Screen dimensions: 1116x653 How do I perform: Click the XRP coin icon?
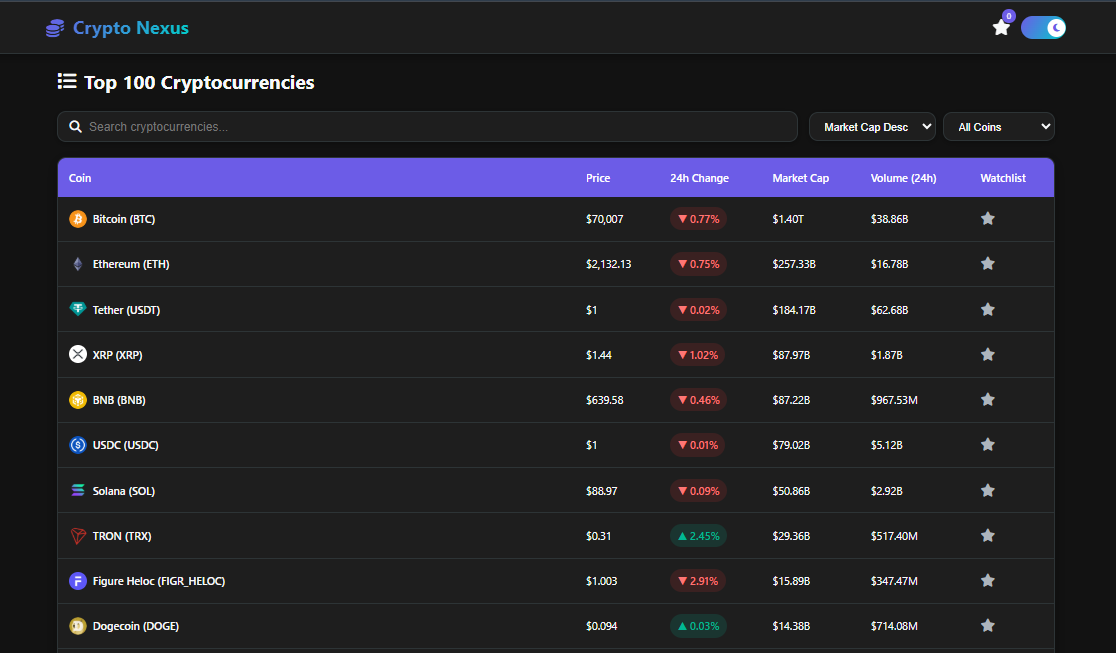click(x=78, y=354)
